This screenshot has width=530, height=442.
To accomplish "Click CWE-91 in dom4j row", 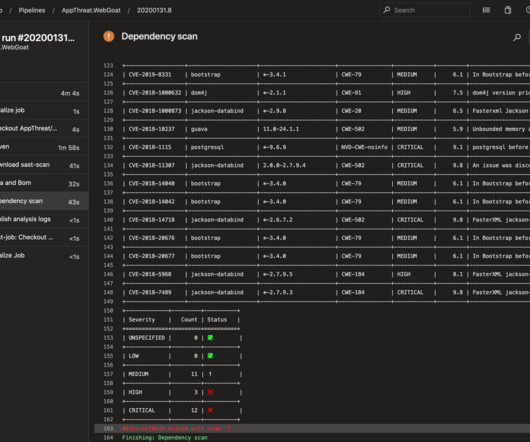I will 351,93.
